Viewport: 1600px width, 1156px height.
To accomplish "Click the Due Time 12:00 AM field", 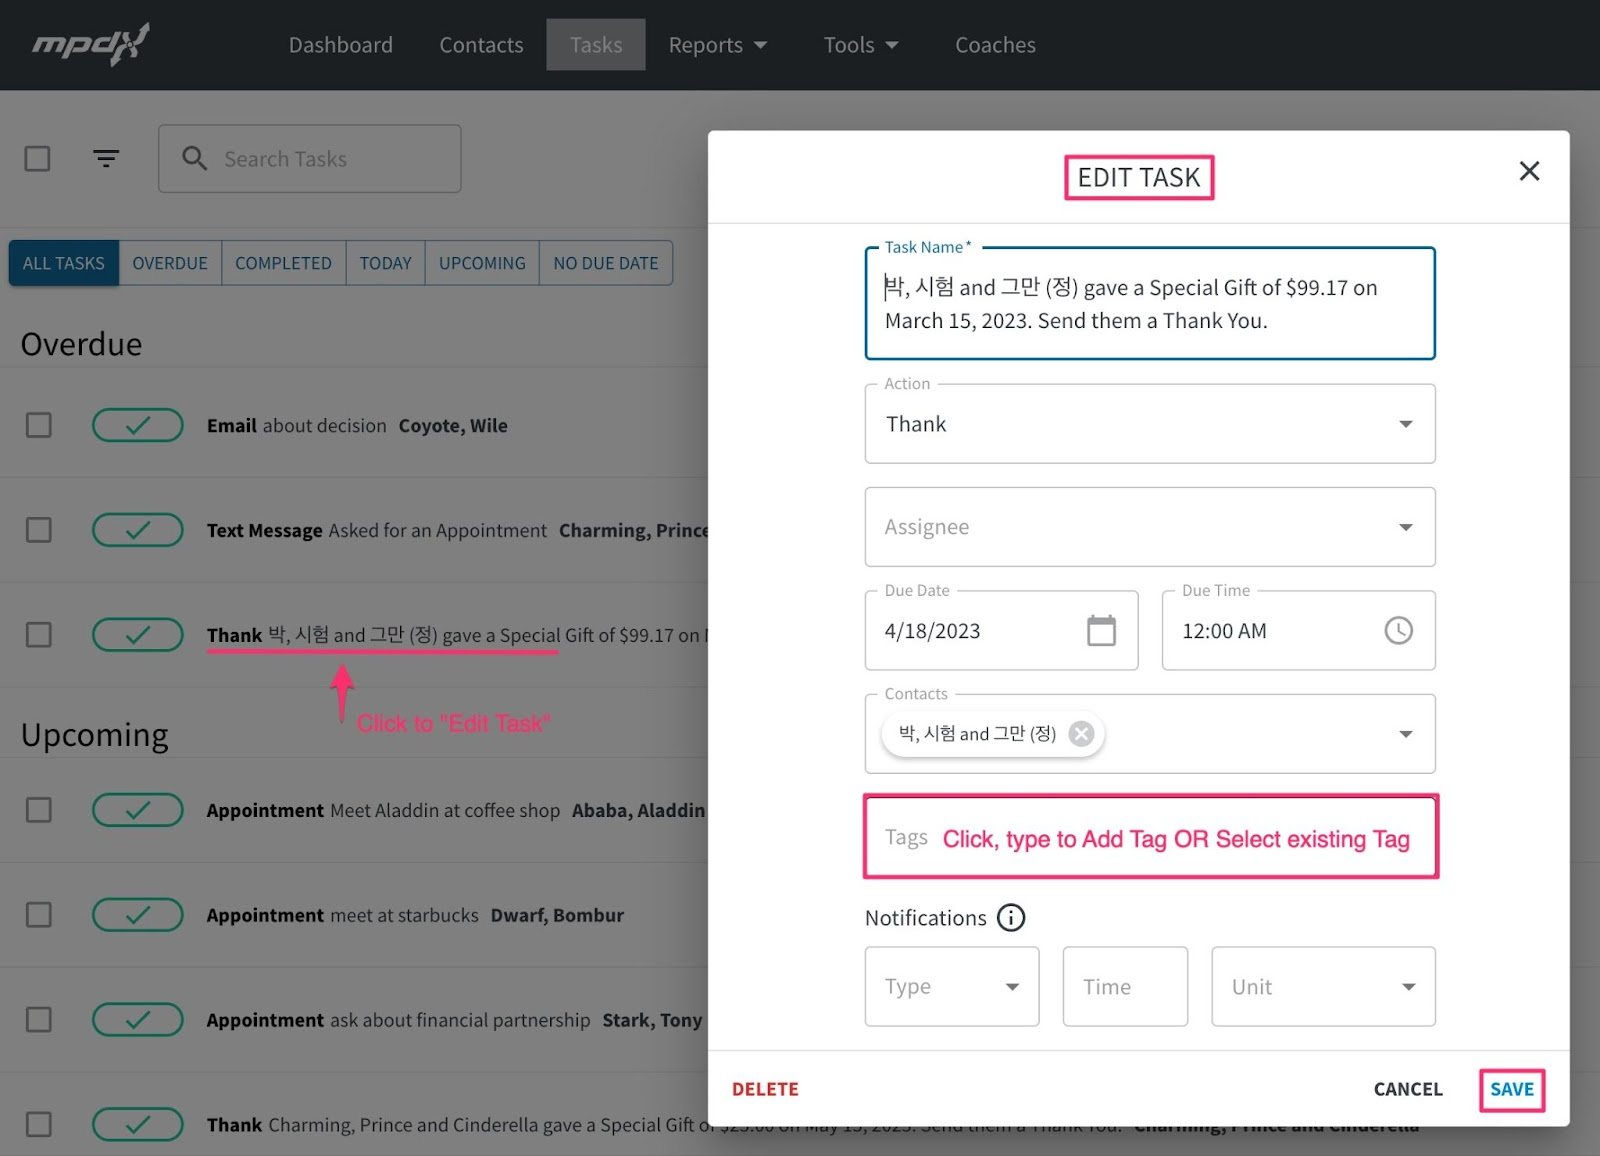I will [1298, 630].
